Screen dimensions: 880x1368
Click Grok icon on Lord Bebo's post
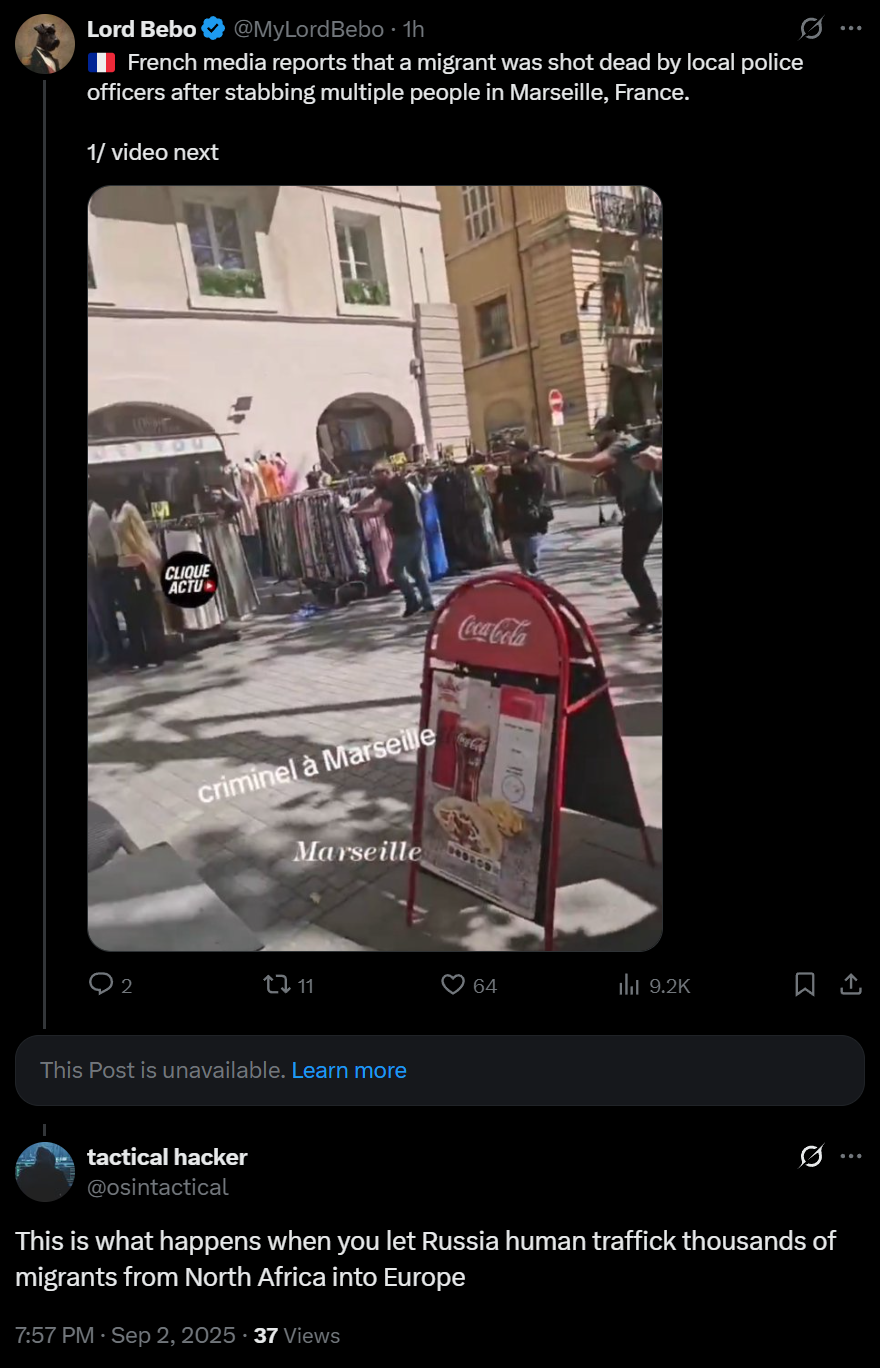click(812, 29)
